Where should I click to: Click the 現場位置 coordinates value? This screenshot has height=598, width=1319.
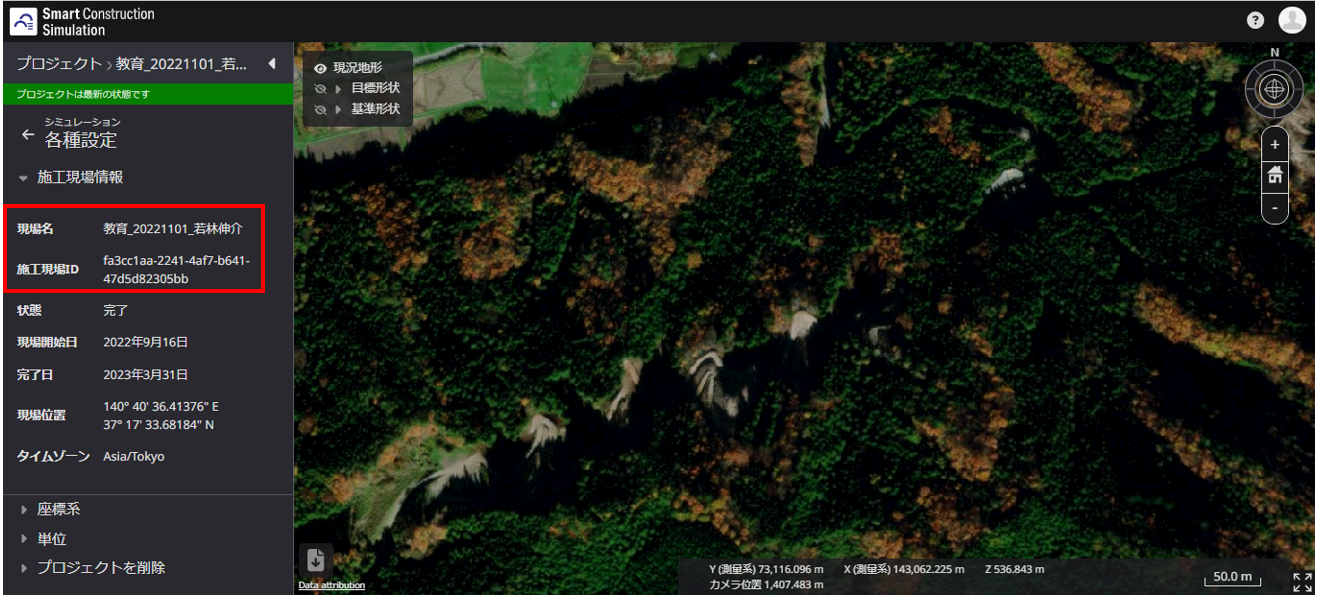(x=160, y=416)
